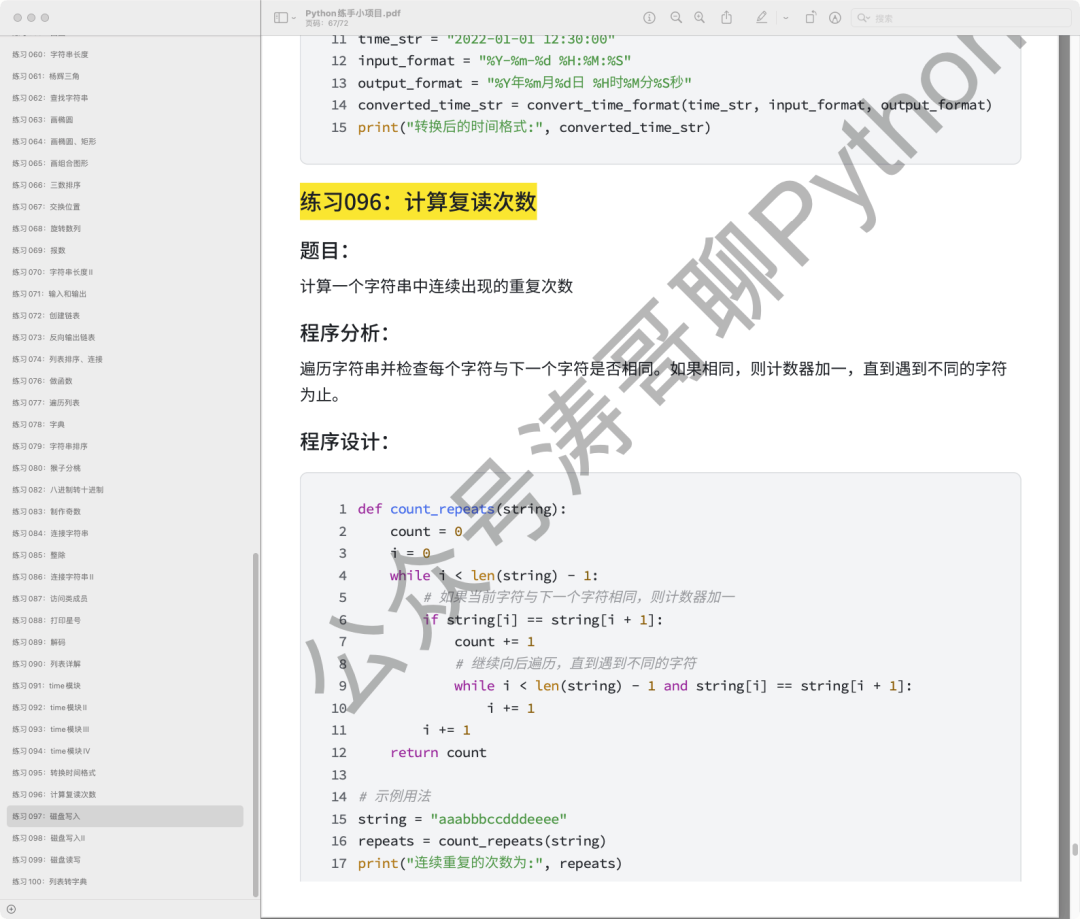
Task: Open outline entry 练习 069: 报数
Action: [x=39, y=251]
